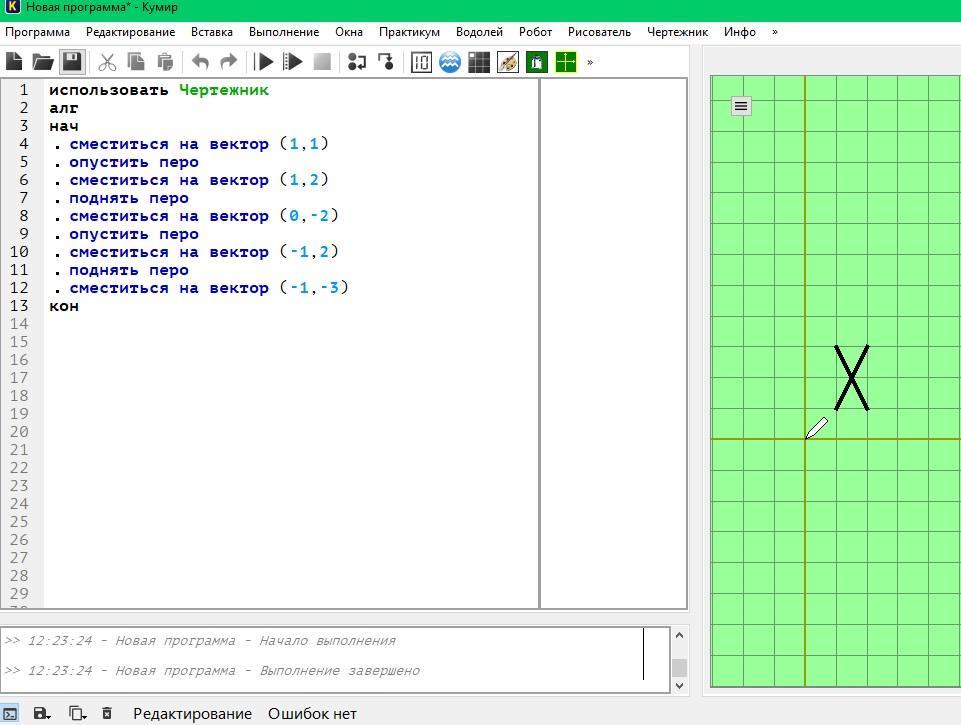Open the hamburger menu in the drawing panel
This screenshot has height=725, width=961.
[741, 106]
